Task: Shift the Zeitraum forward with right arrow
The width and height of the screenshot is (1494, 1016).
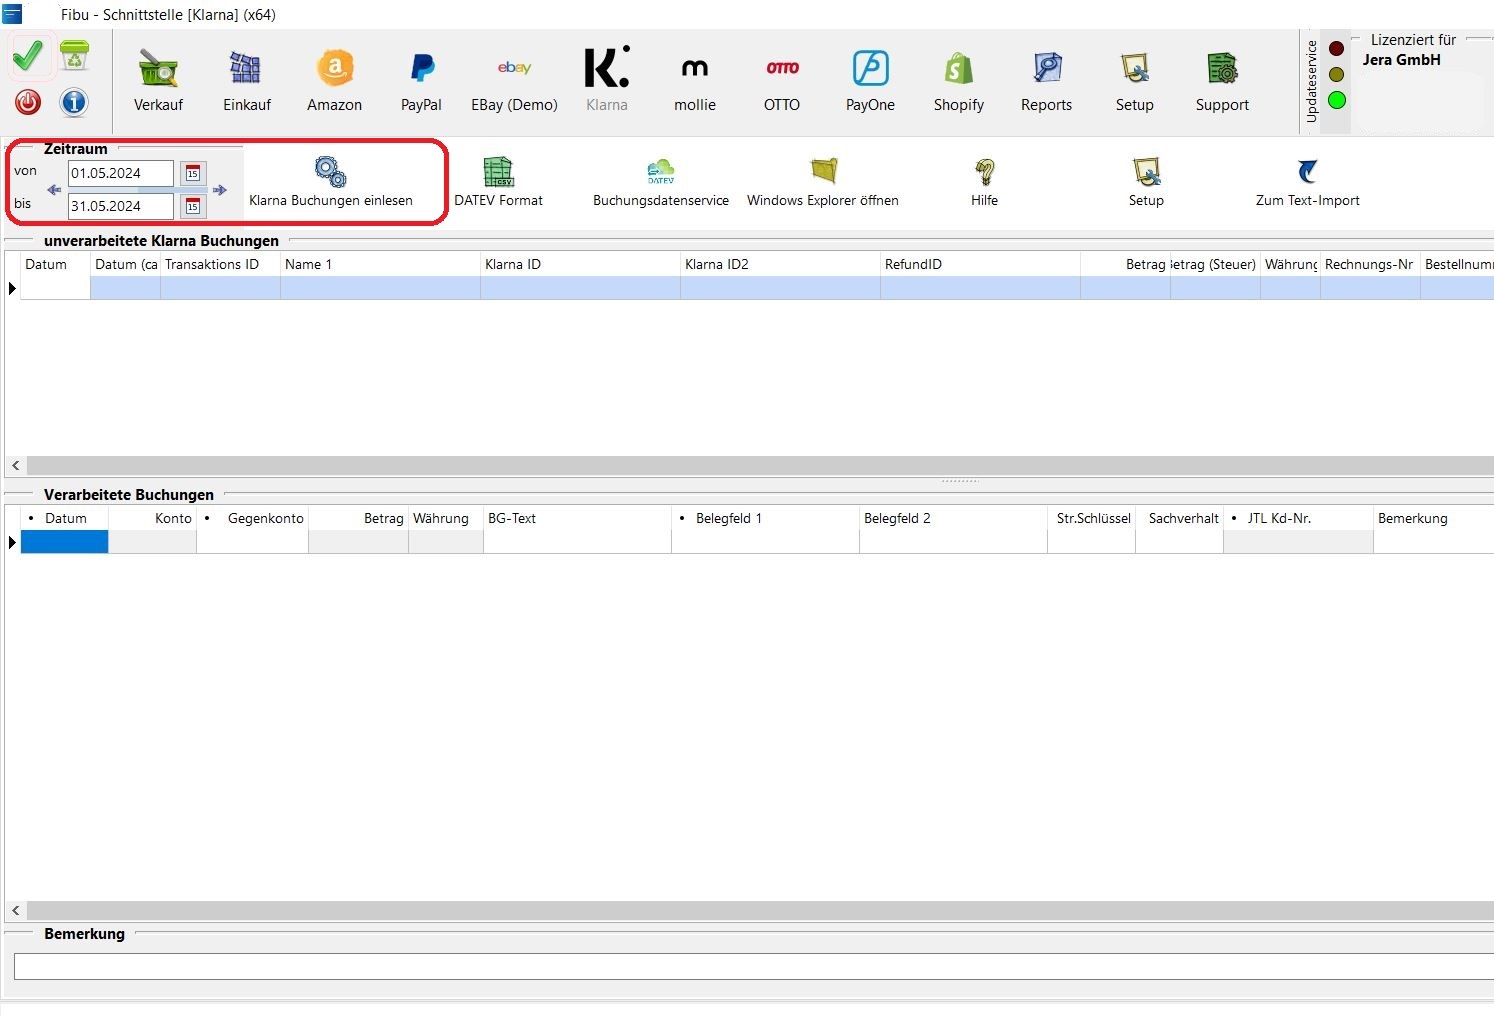Action: (x=220, y=190)
